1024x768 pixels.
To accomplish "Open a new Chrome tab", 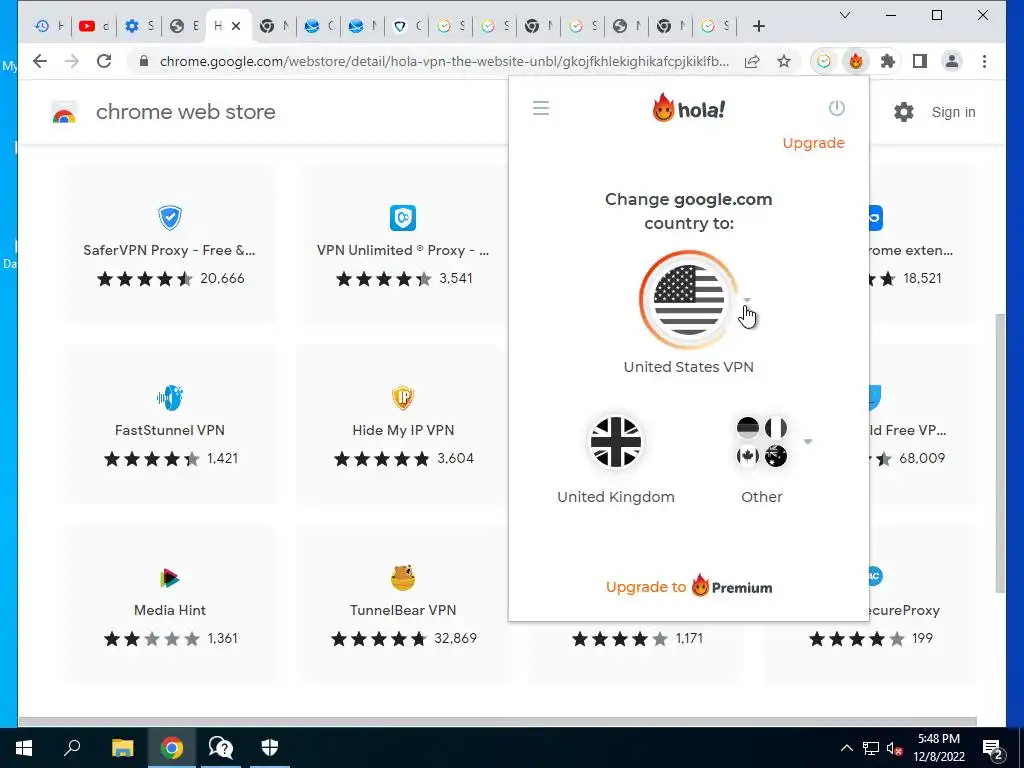I will [758, 26].
